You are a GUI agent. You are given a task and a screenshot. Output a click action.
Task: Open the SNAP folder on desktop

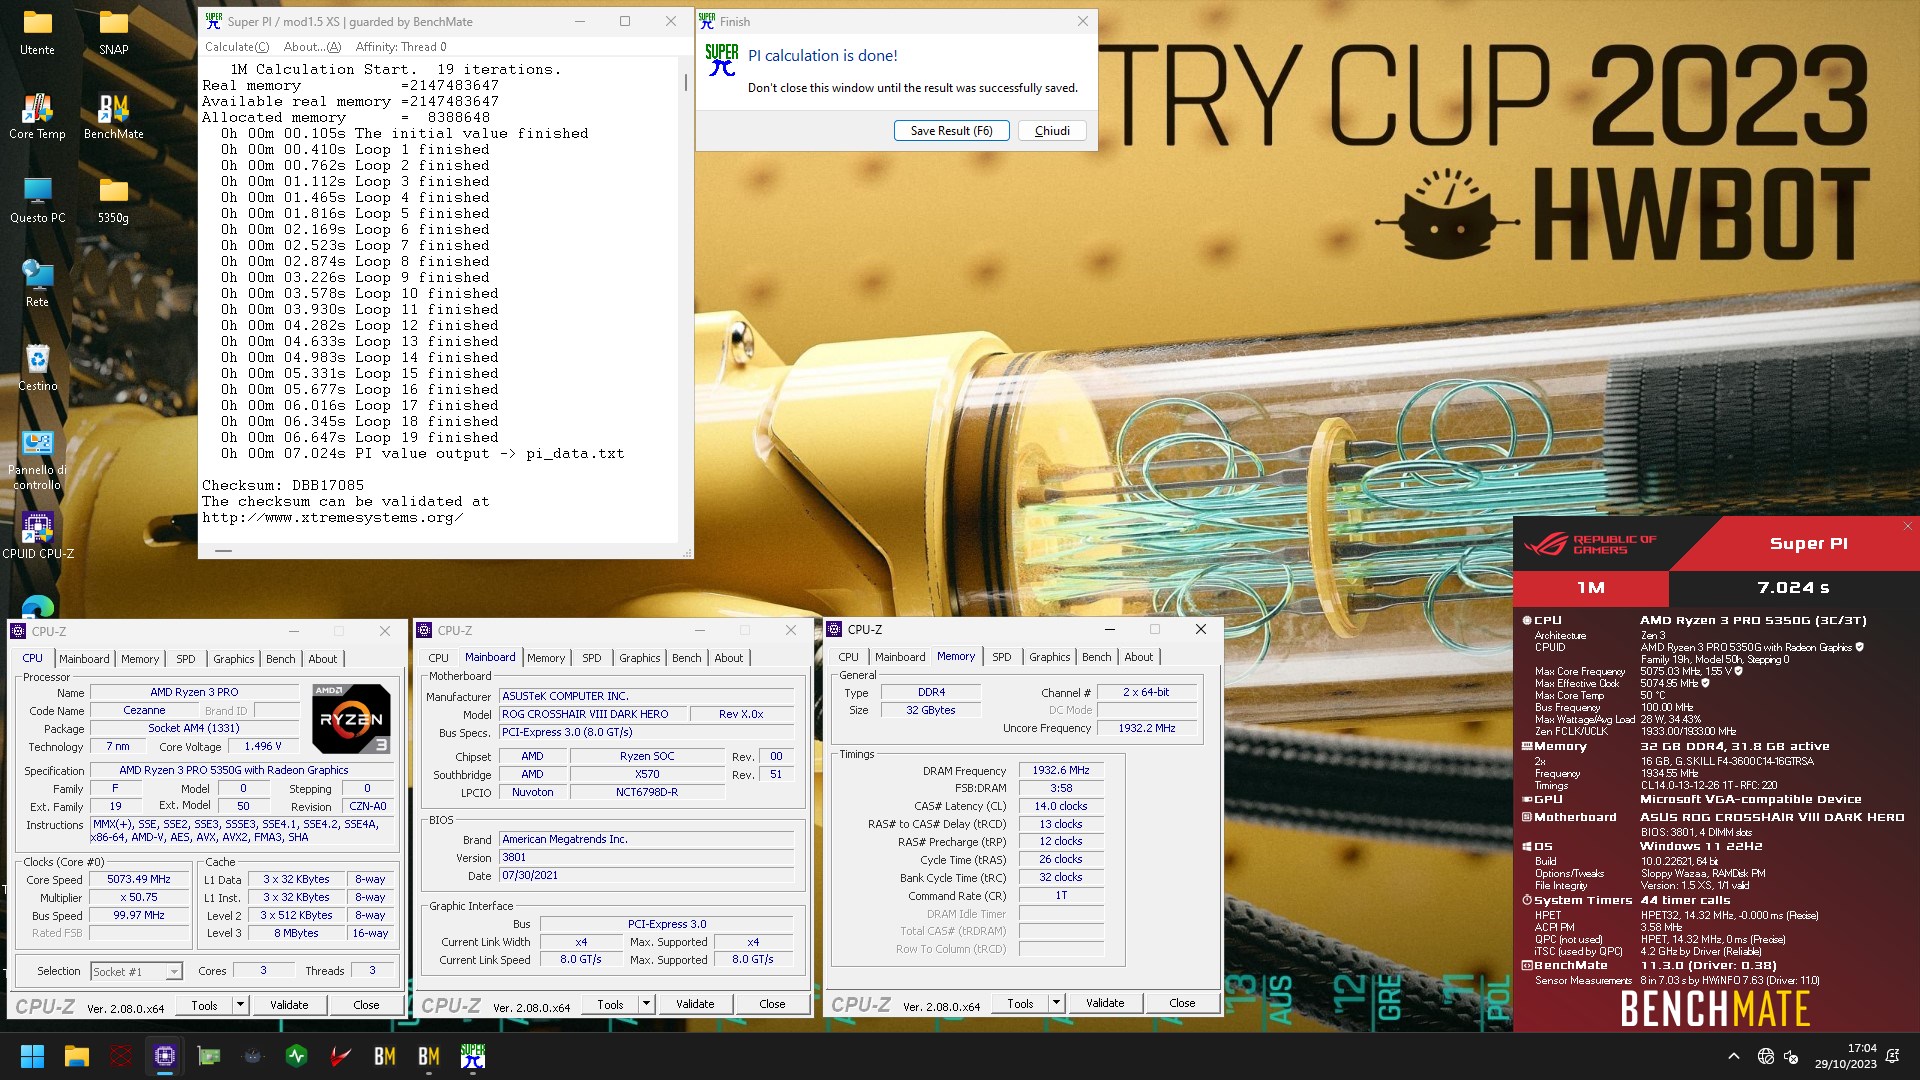point(113,32)
